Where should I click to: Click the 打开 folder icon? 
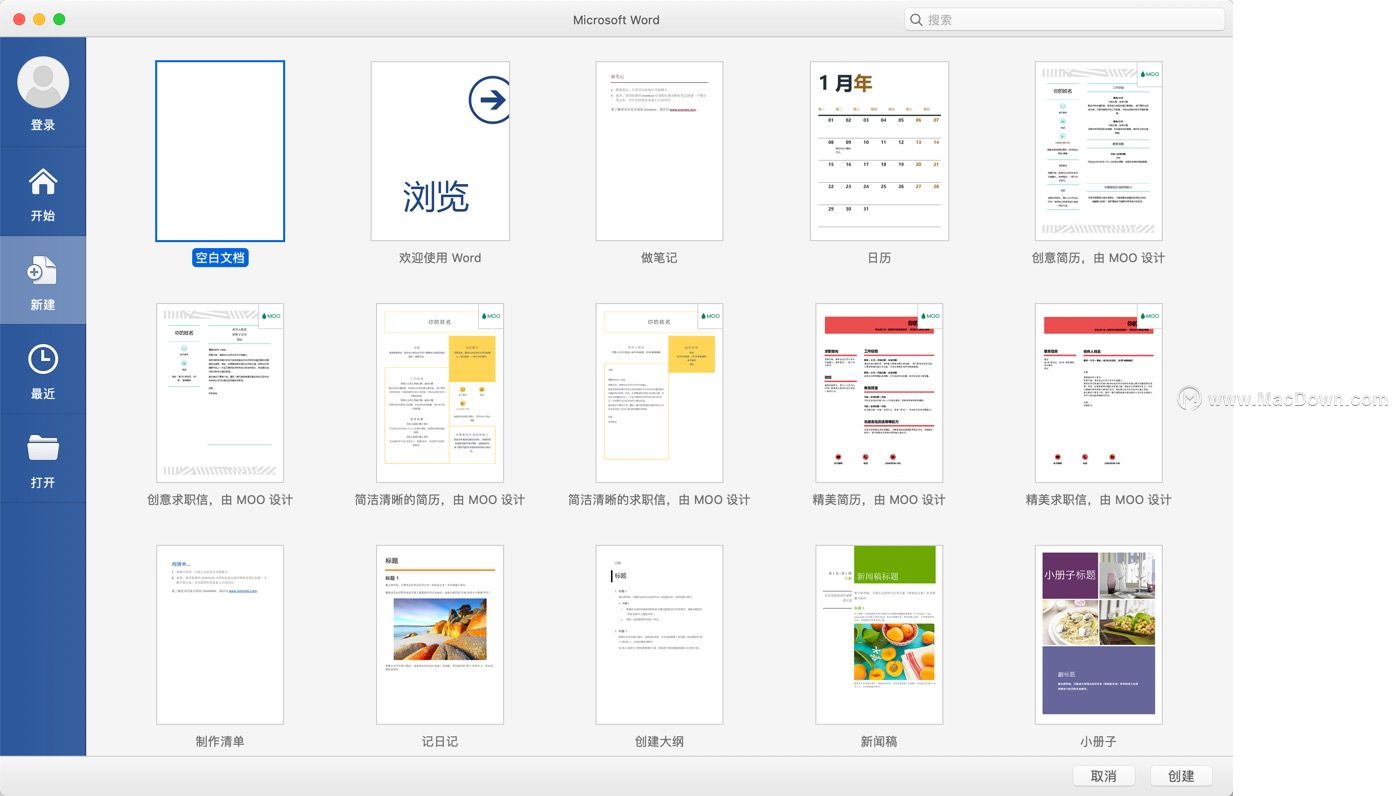(x=43, y=448)
